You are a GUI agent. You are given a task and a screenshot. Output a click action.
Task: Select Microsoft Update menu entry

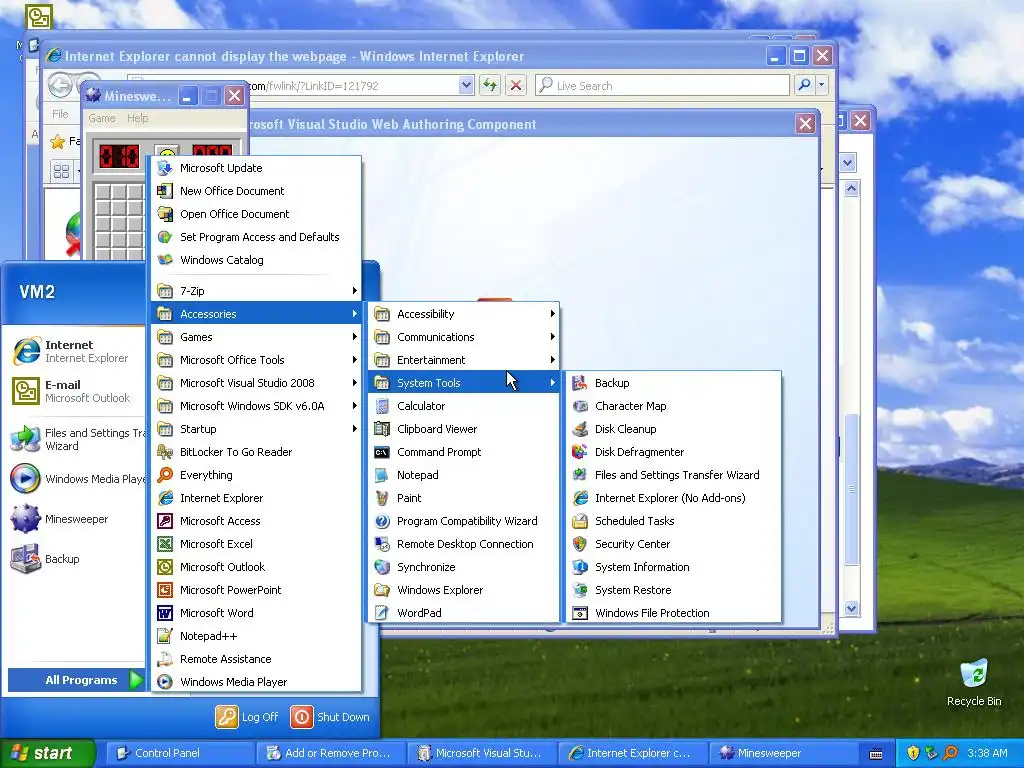pyautogui.click(x=256, y=168)
